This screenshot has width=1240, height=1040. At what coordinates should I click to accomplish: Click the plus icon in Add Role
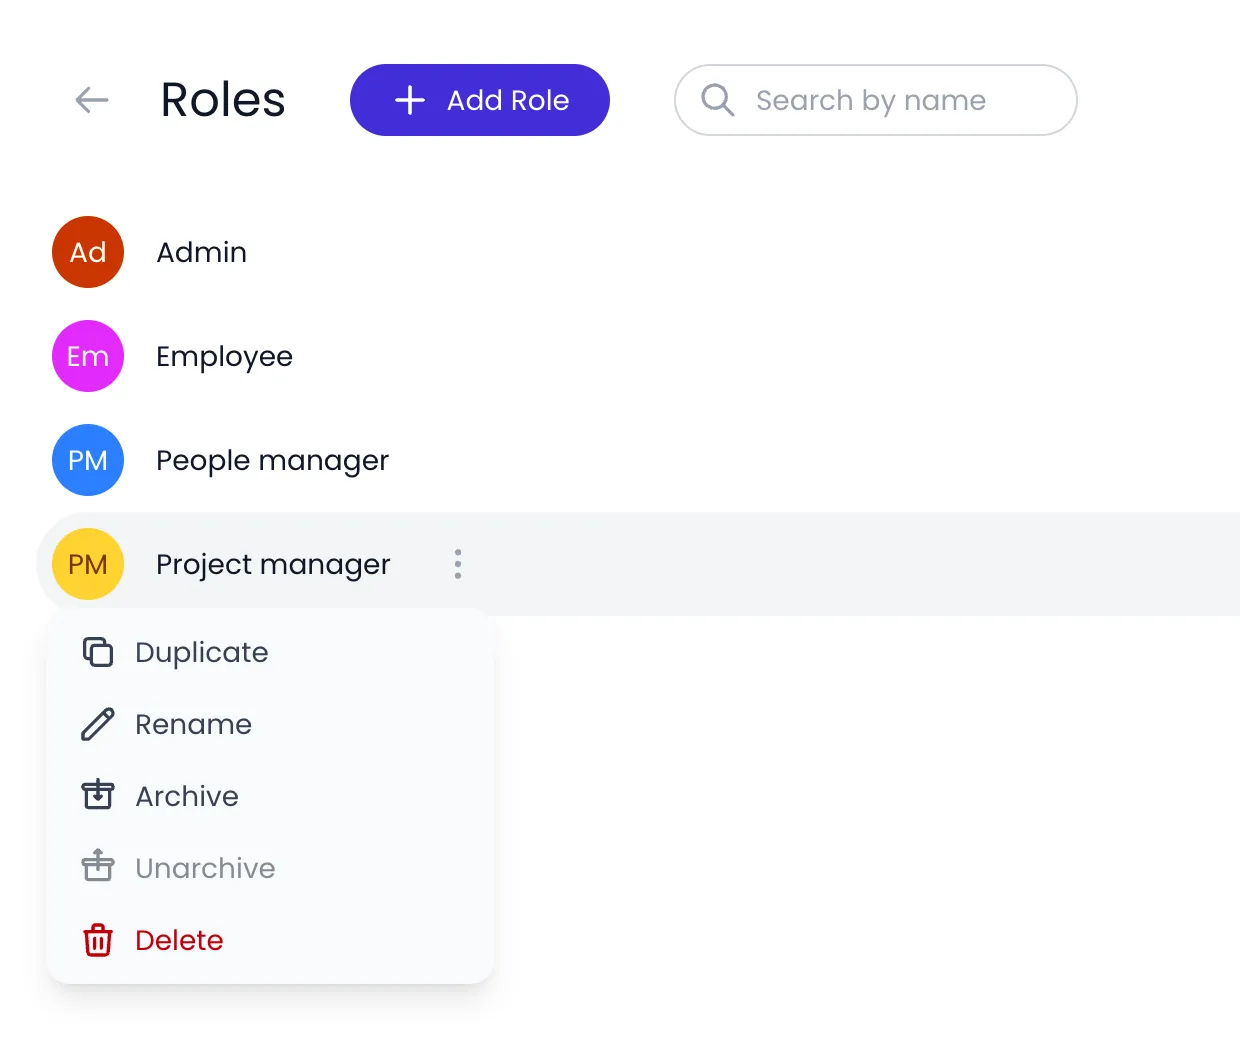click(410, 100)
